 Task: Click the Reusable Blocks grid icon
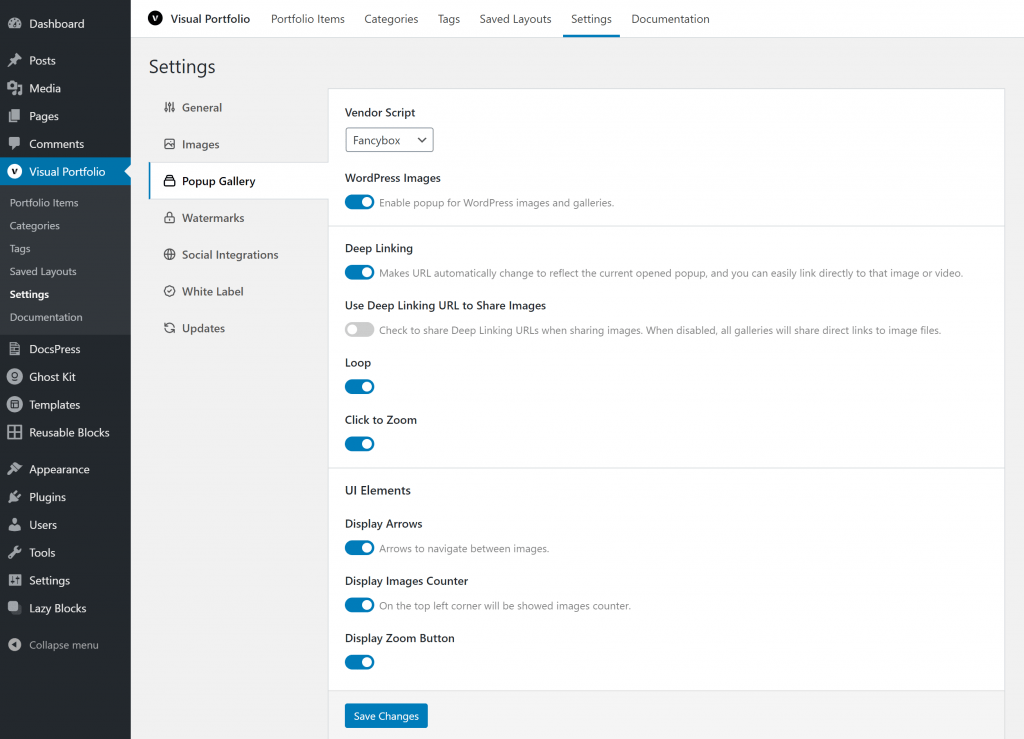pos(14,432)
